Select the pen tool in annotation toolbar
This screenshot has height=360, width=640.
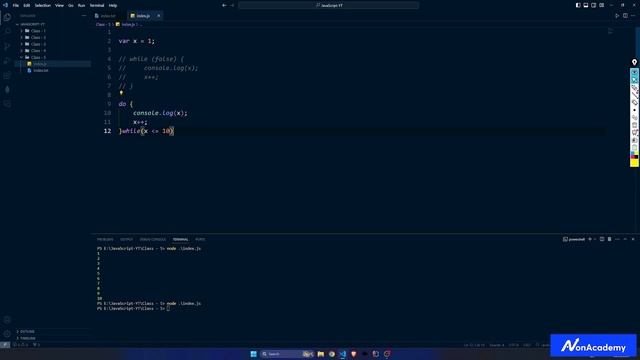pos(634,87)
